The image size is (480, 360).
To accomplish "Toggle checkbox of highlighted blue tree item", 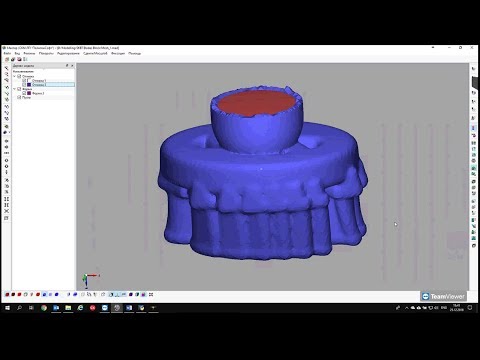I will 24,85.
